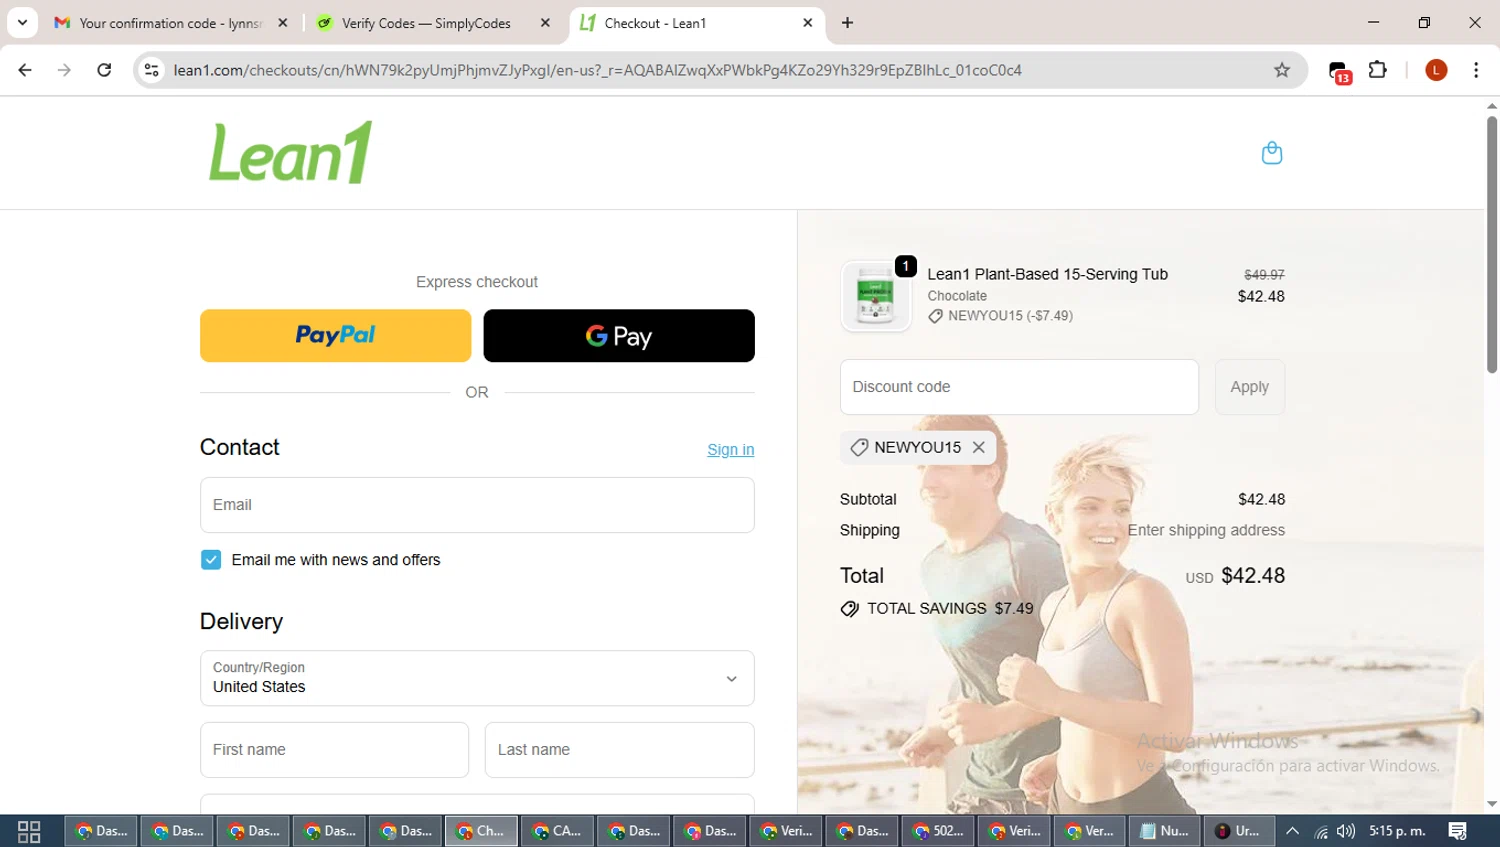The height and width of the screenshot is (847, 1500).
Task: Uncheck Email me with news and offers
Action: pos(211,560)
